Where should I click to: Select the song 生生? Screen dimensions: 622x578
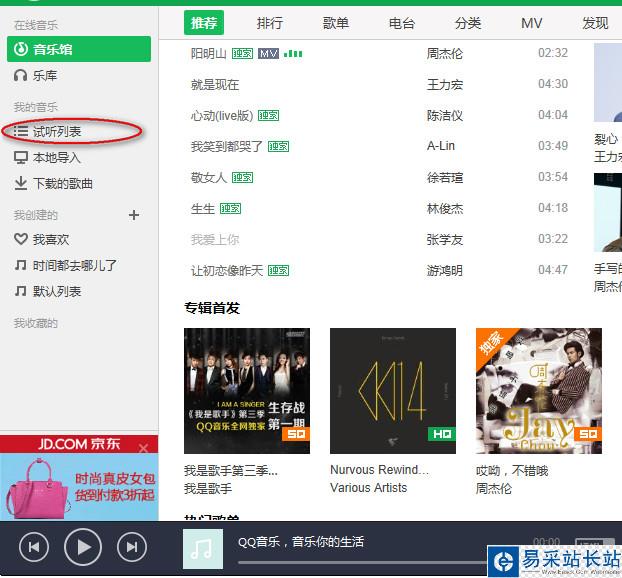pos(203,208)
